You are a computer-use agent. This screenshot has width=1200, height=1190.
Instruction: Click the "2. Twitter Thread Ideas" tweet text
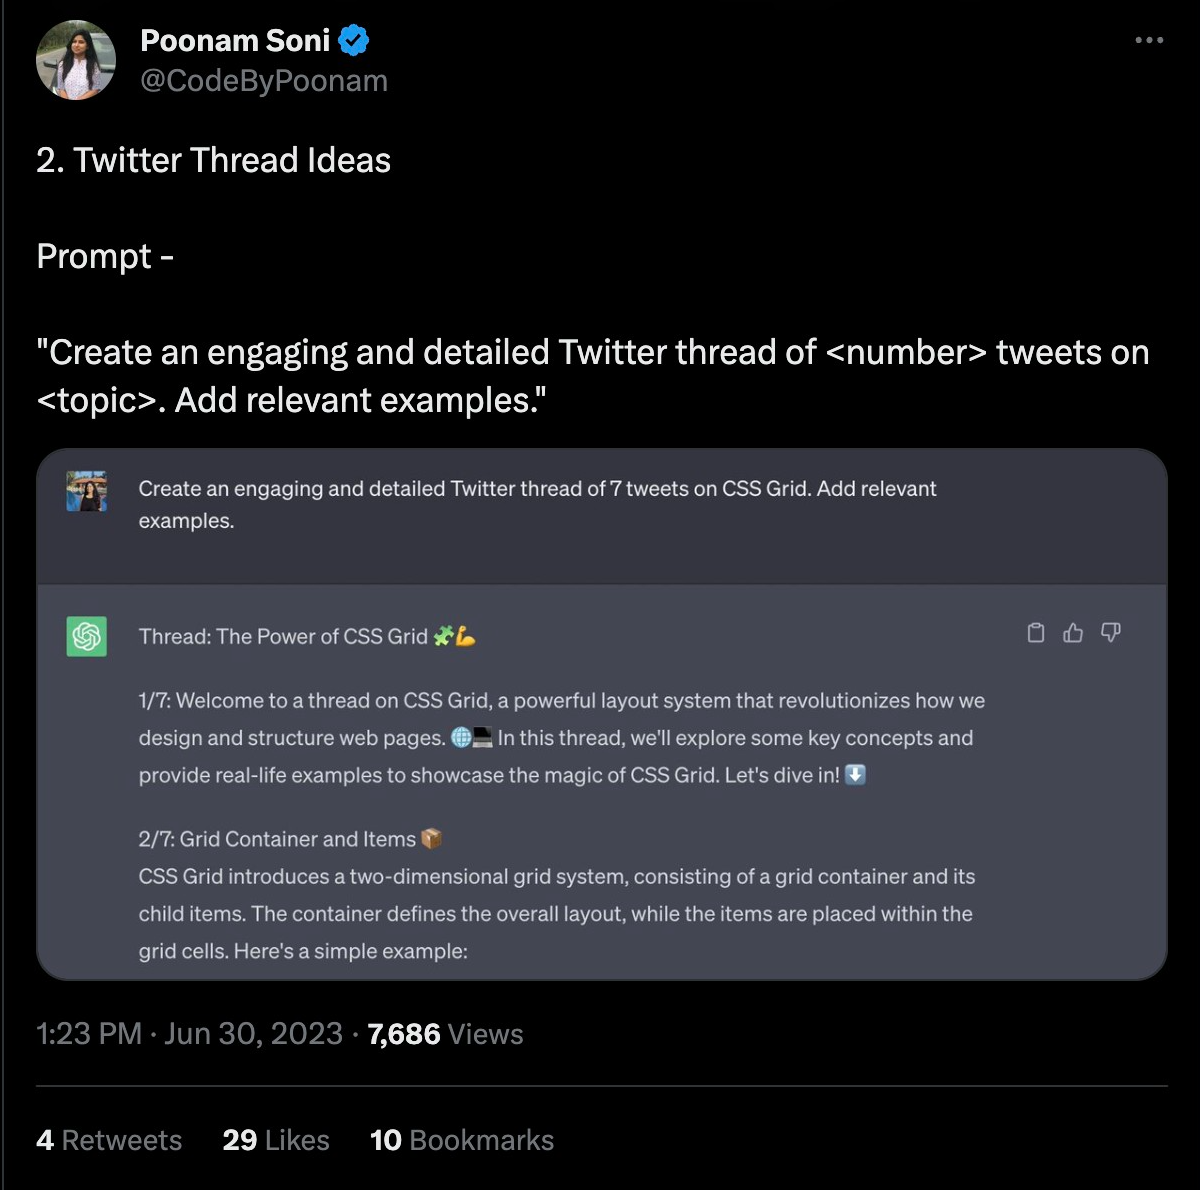(x=213, y=160)
